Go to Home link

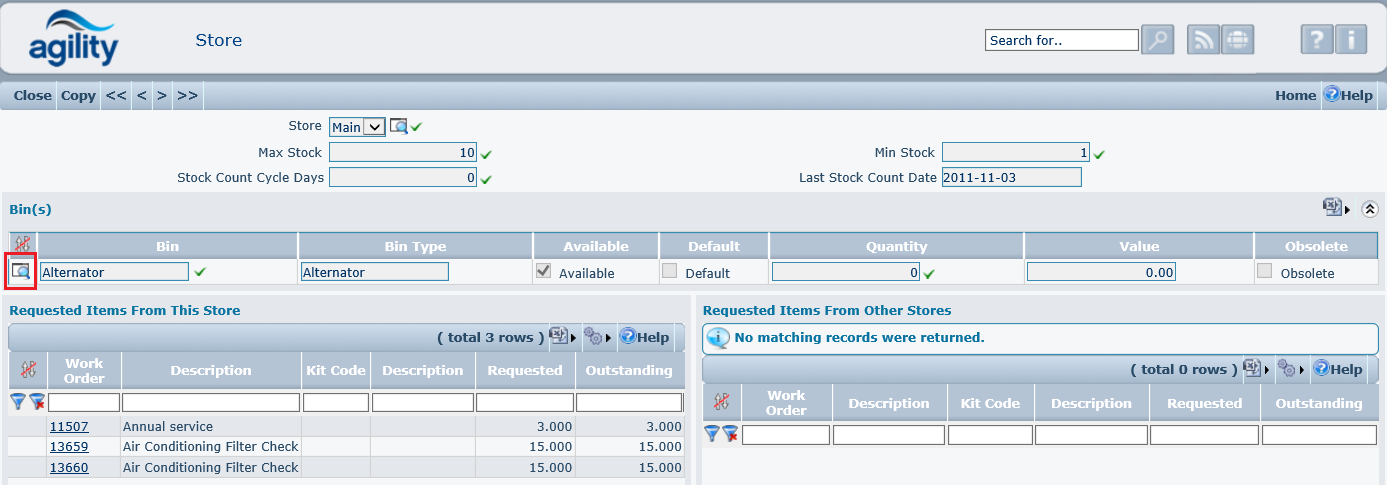click(1295, 95)
